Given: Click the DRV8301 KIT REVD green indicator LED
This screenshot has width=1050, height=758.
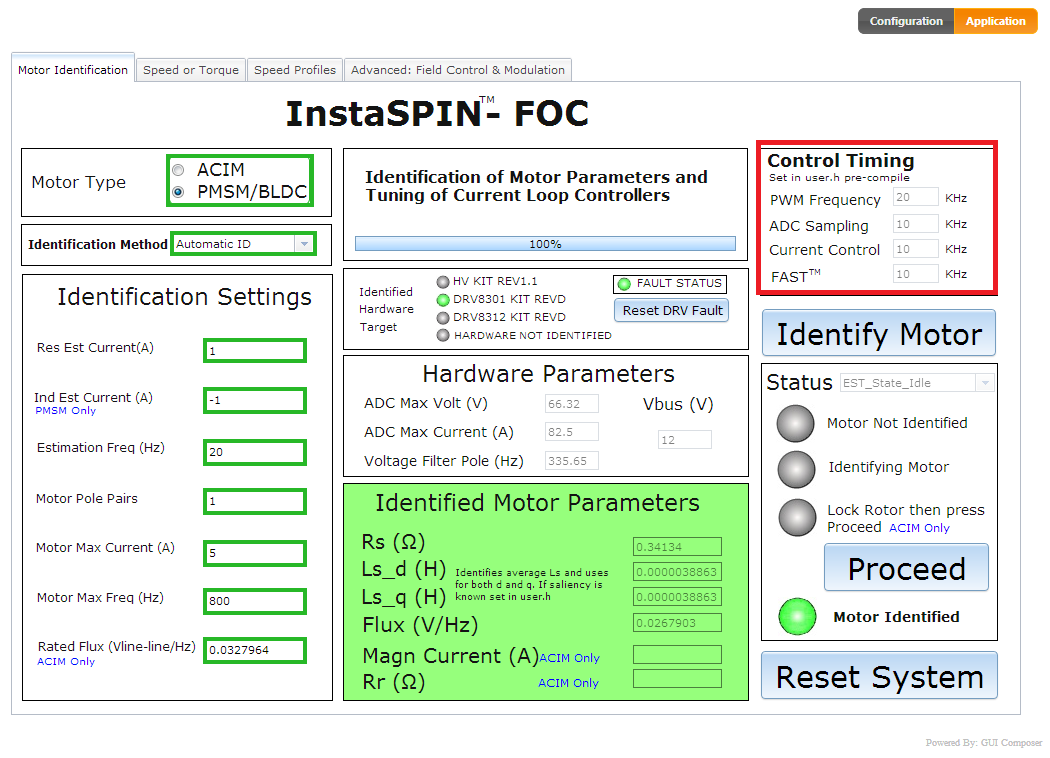Looking at the screenshot, I should coord(443,300).
